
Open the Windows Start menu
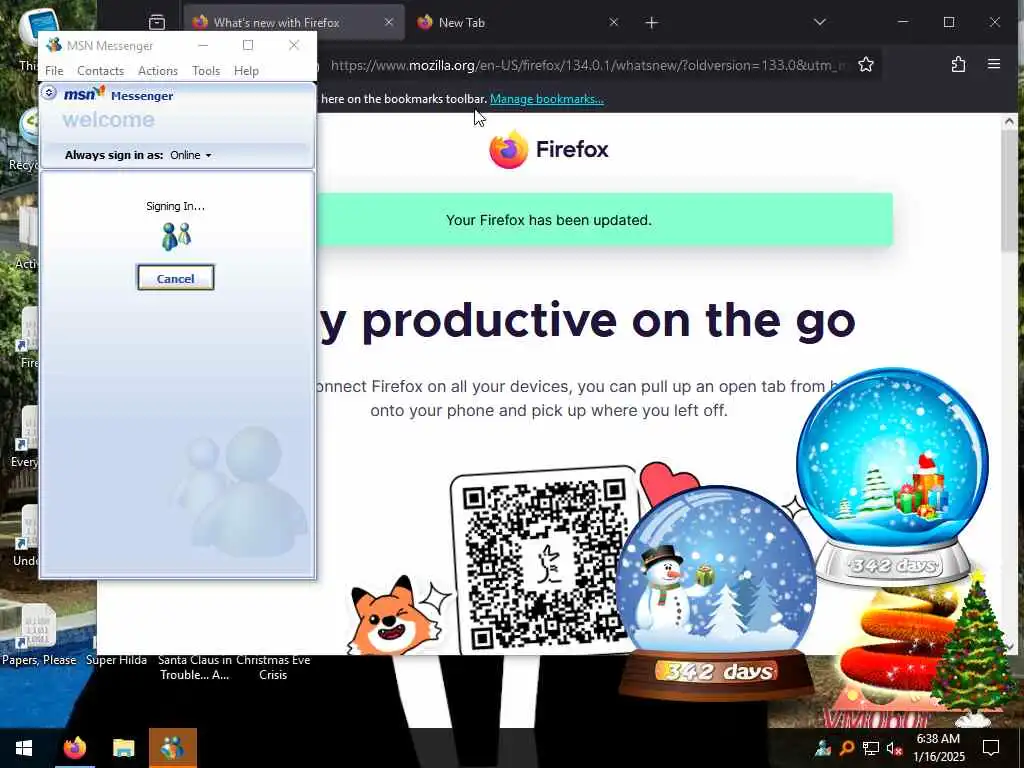pos(24,748)
